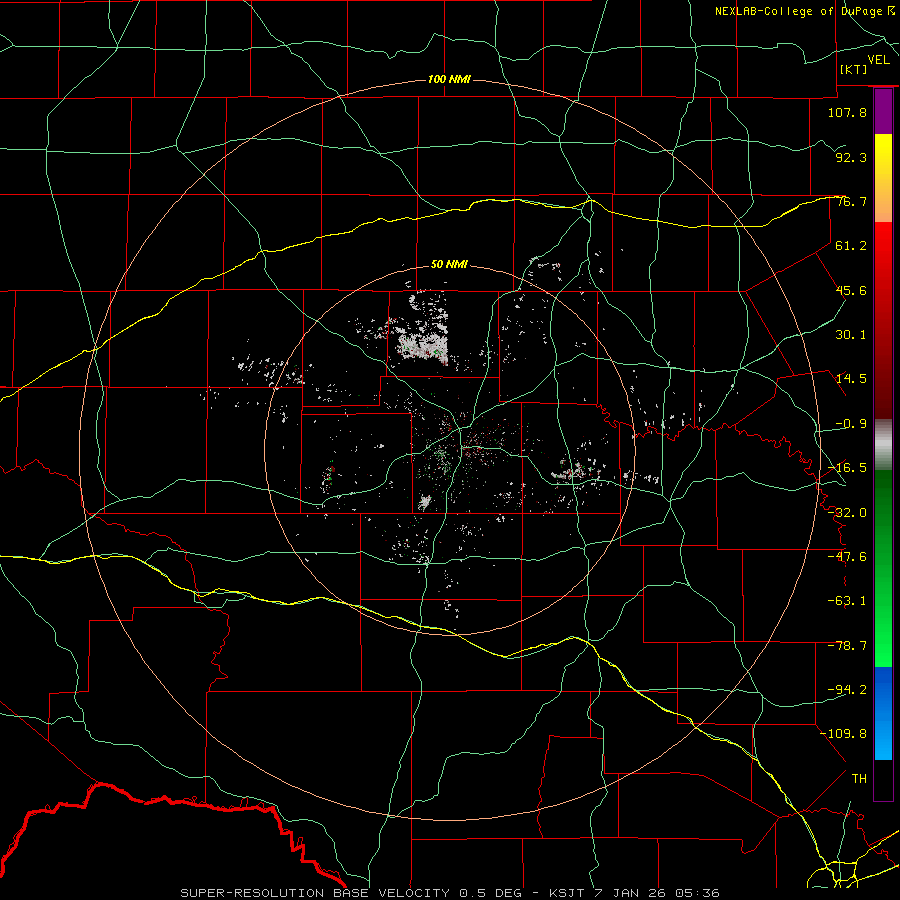Click the -0.9 velocity scale value
This screenshot has height=900, width=900.
click(x=851, y=424)
